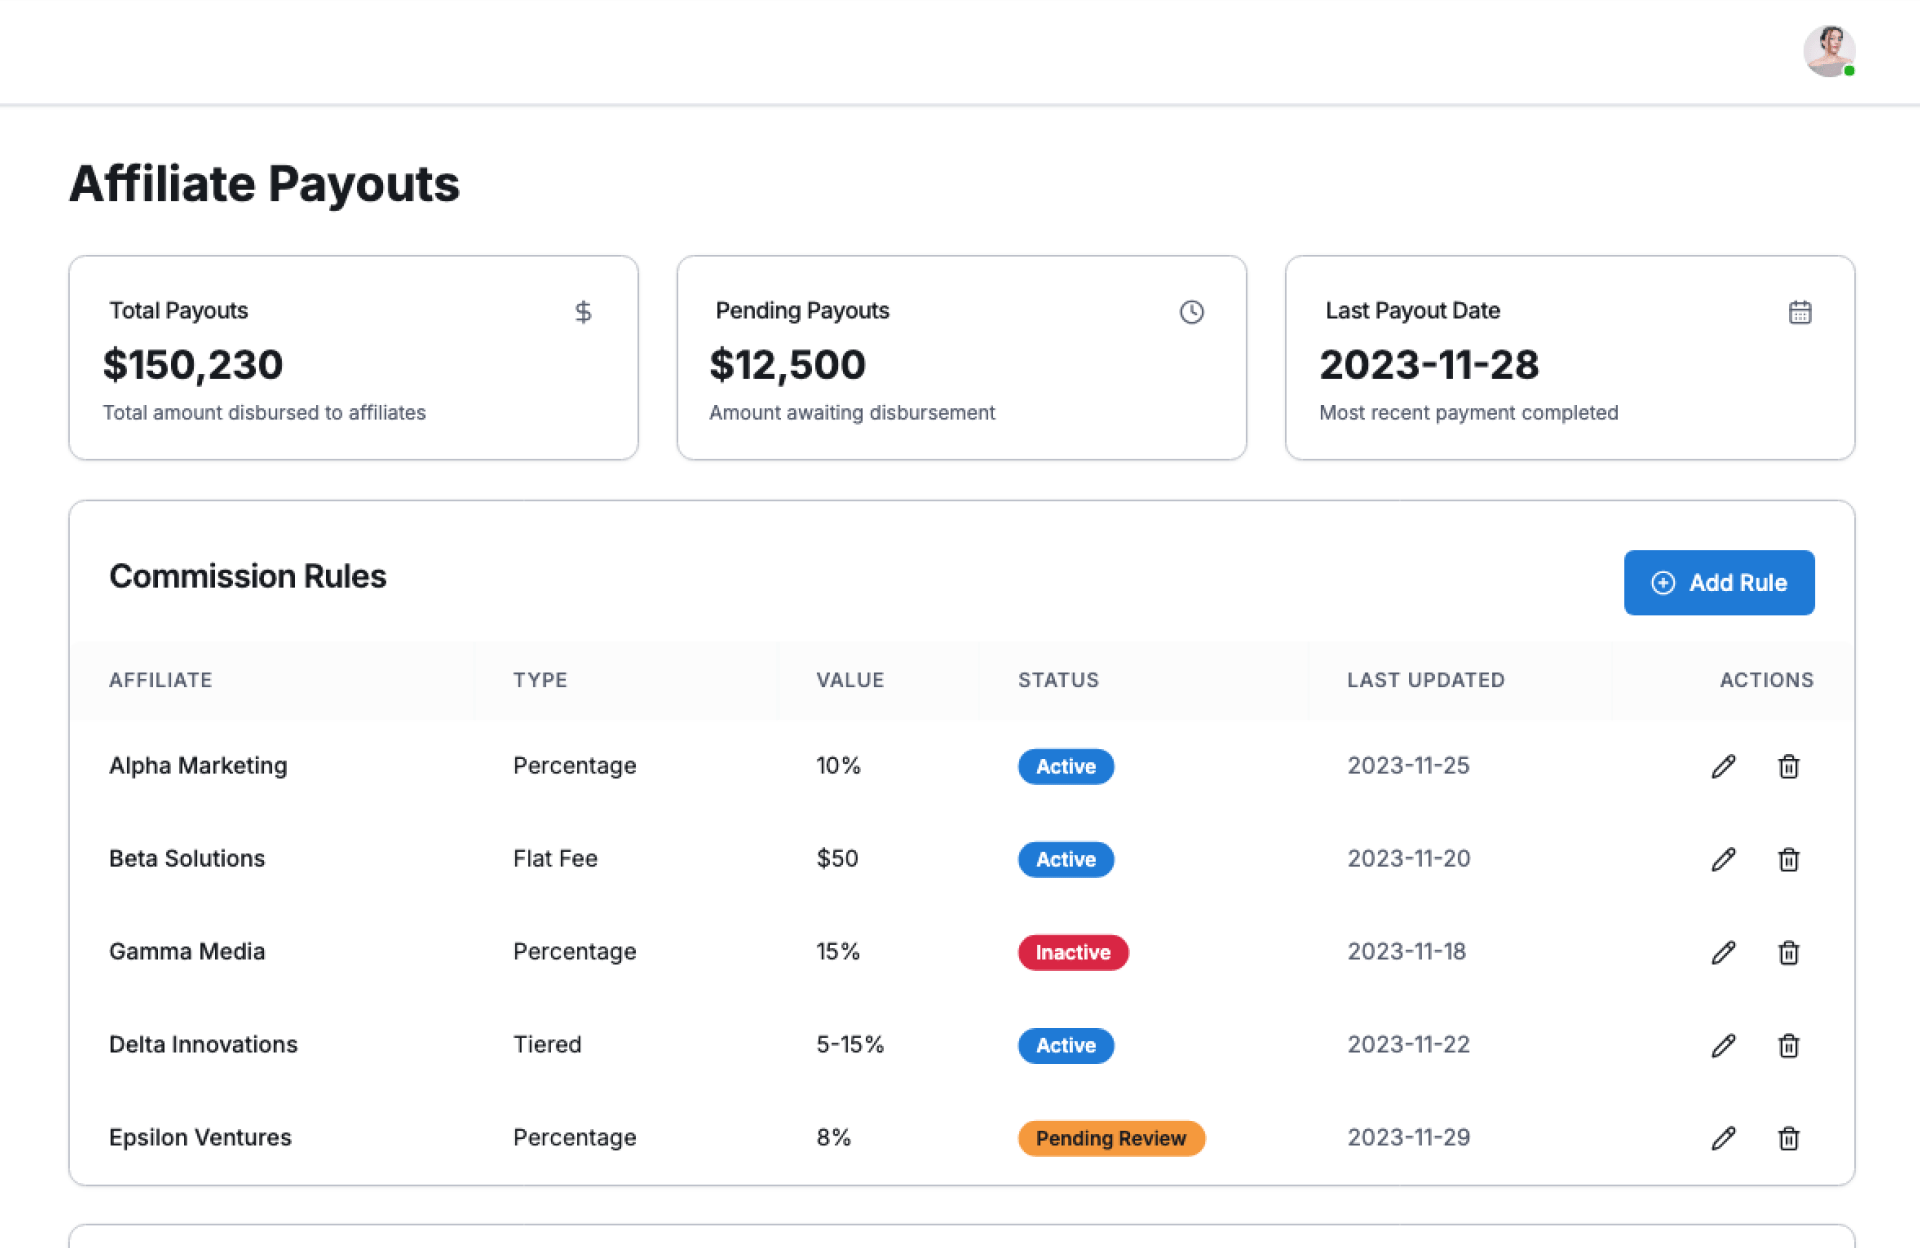The image size is (1920, 1248).
Task: Edit the Epsilon Ventures rule
Action: point(1723,1138)
